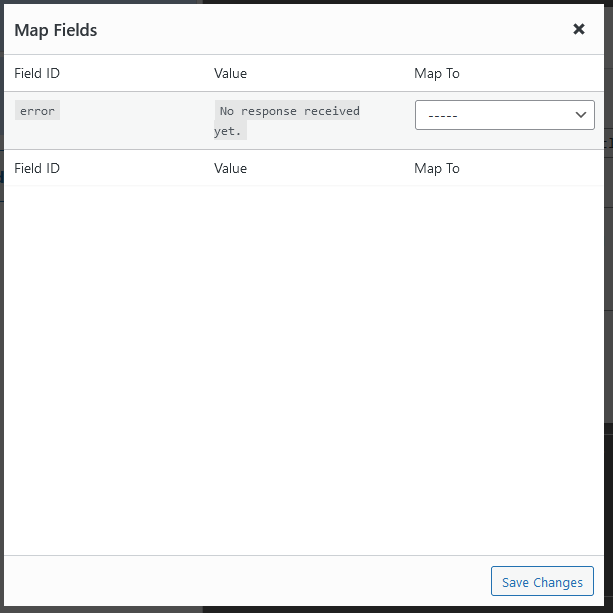Click the dialog footer bar beside Save Changes
This screenshot has height=613, width=613.
point(250,582)
